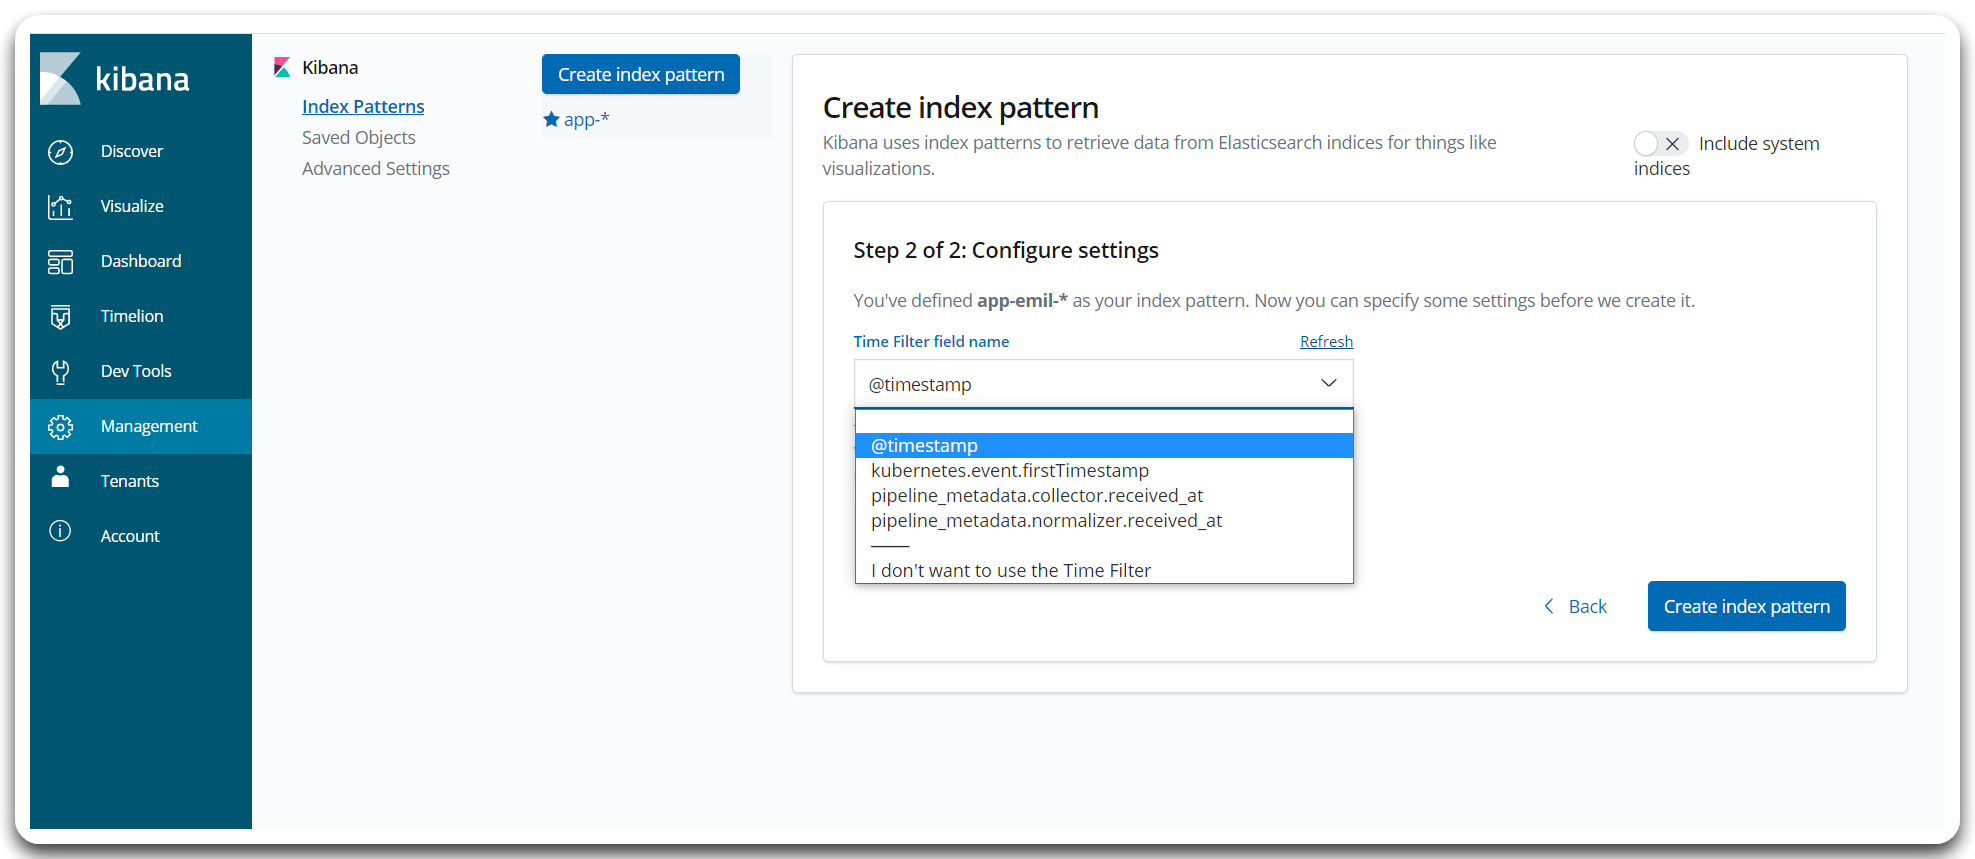
Task: Click the left chevron icon beside Back
Action: tap(1549, 606)
